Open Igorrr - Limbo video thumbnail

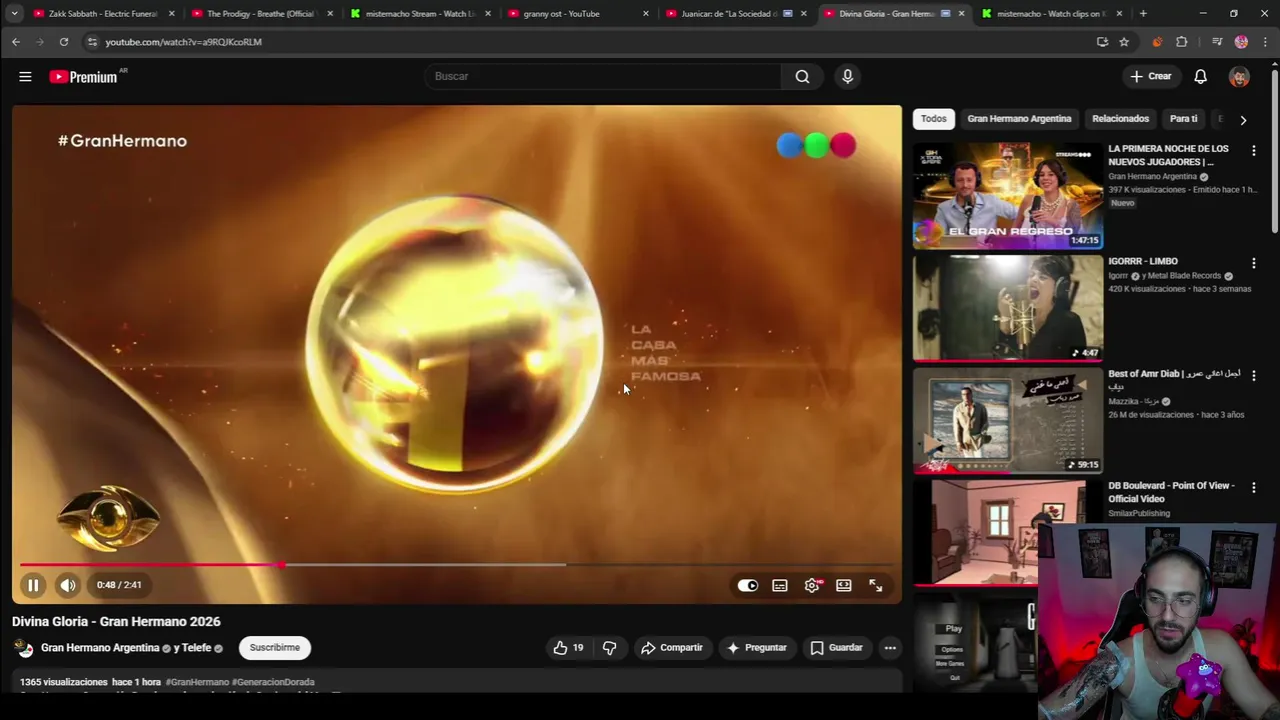pyautogui.click(x=1008, y=307)
